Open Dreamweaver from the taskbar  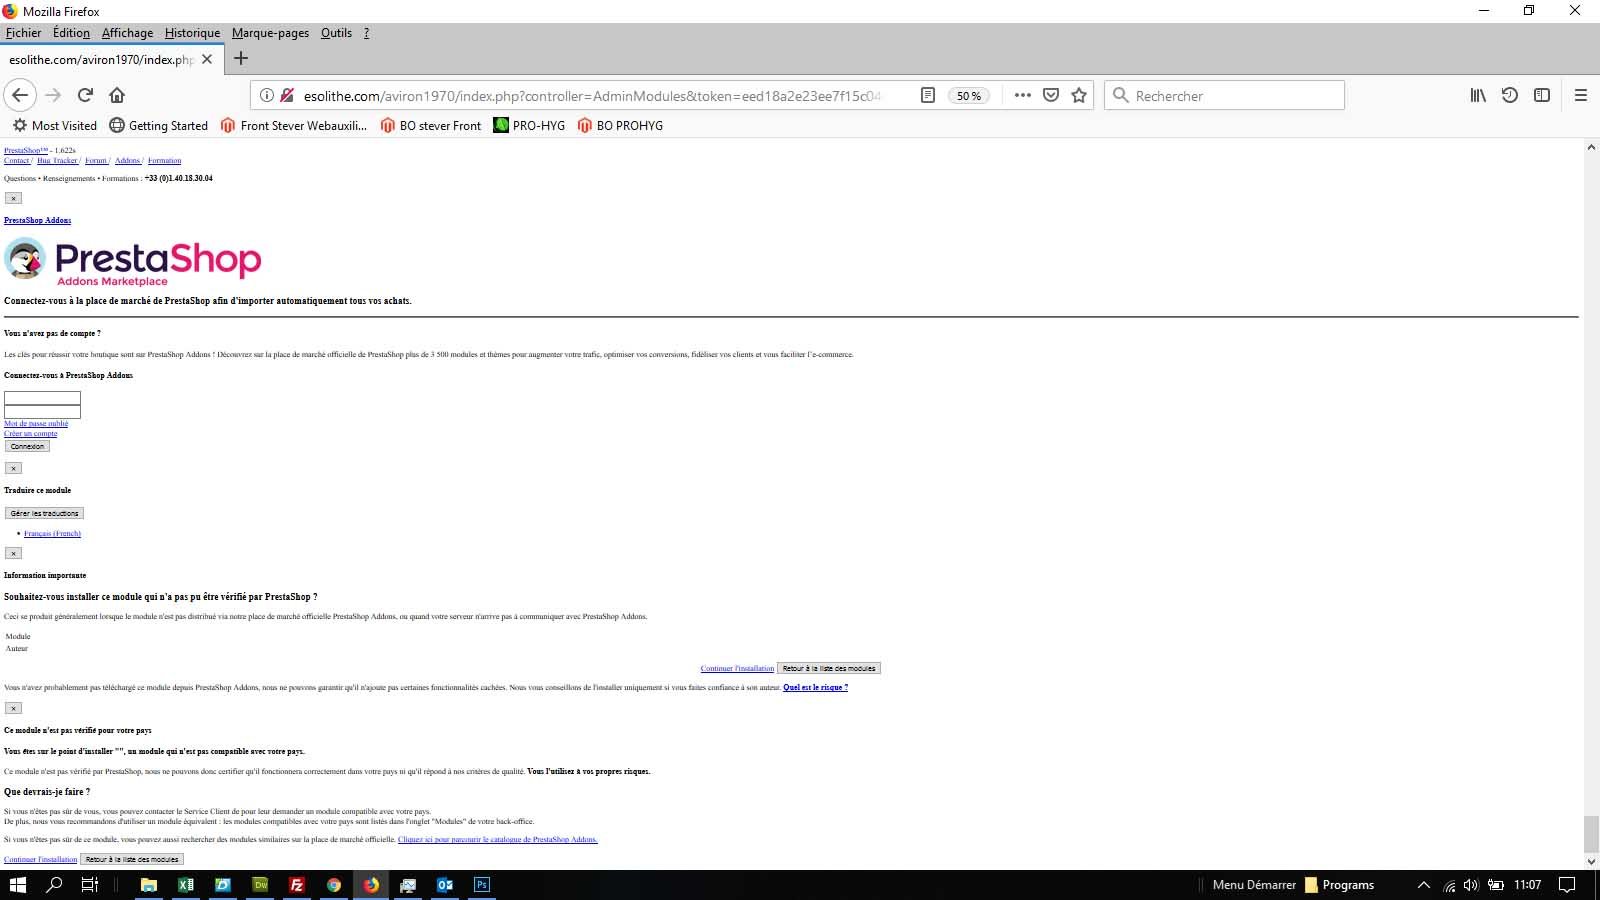260,885
